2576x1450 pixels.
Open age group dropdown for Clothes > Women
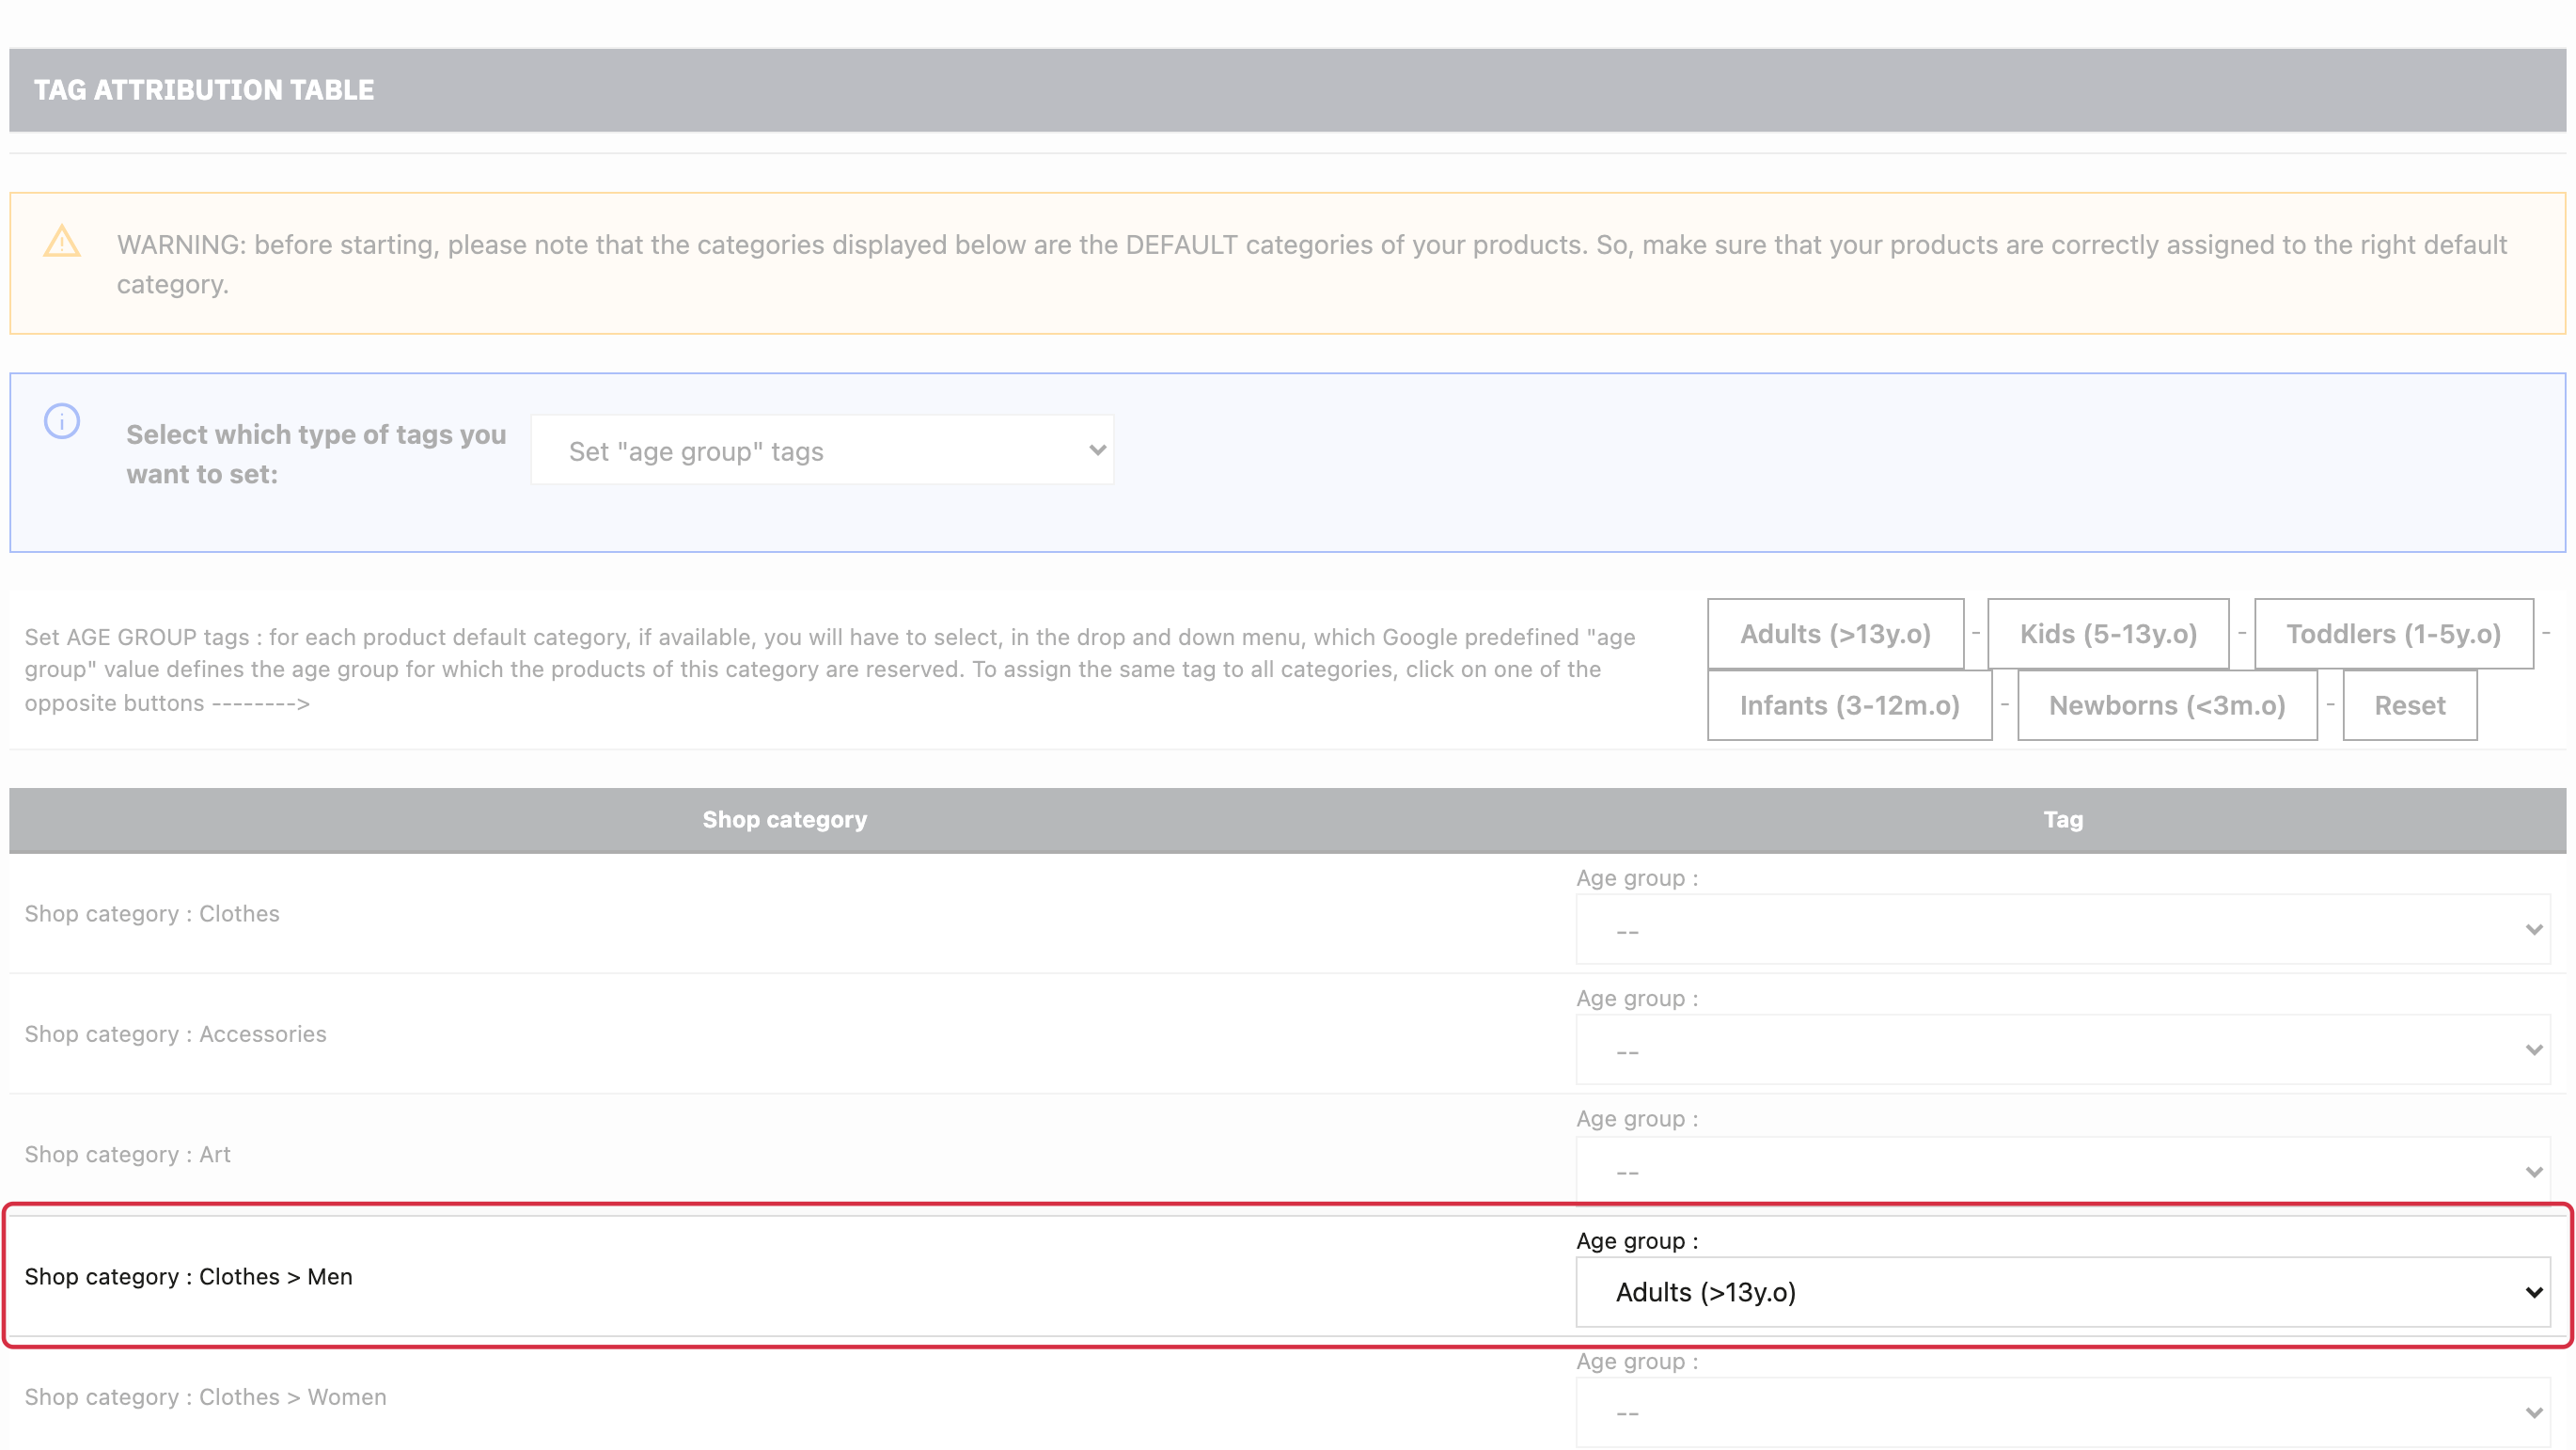[2063, 1413]
